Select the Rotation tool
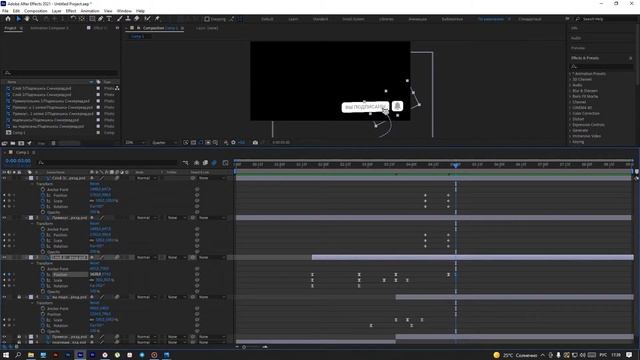The width and height of the screenshot is (640, 360). point(73,19)
